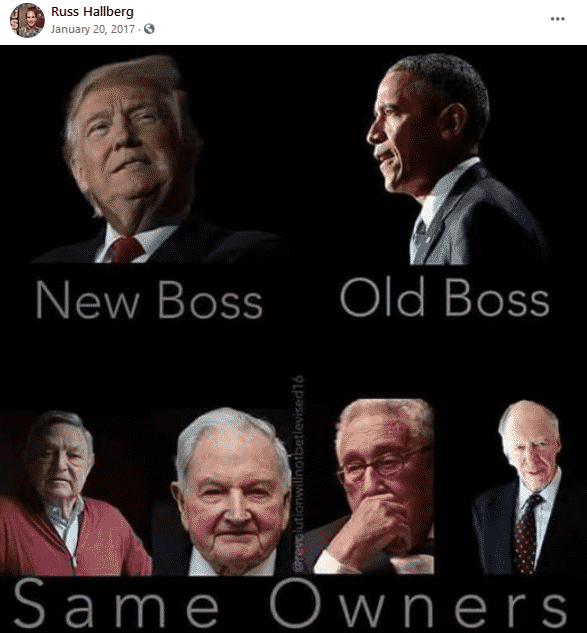Click the man wearing polka dot tie
Viewport: 587px width, 633px height.
[x=526, y=487]
